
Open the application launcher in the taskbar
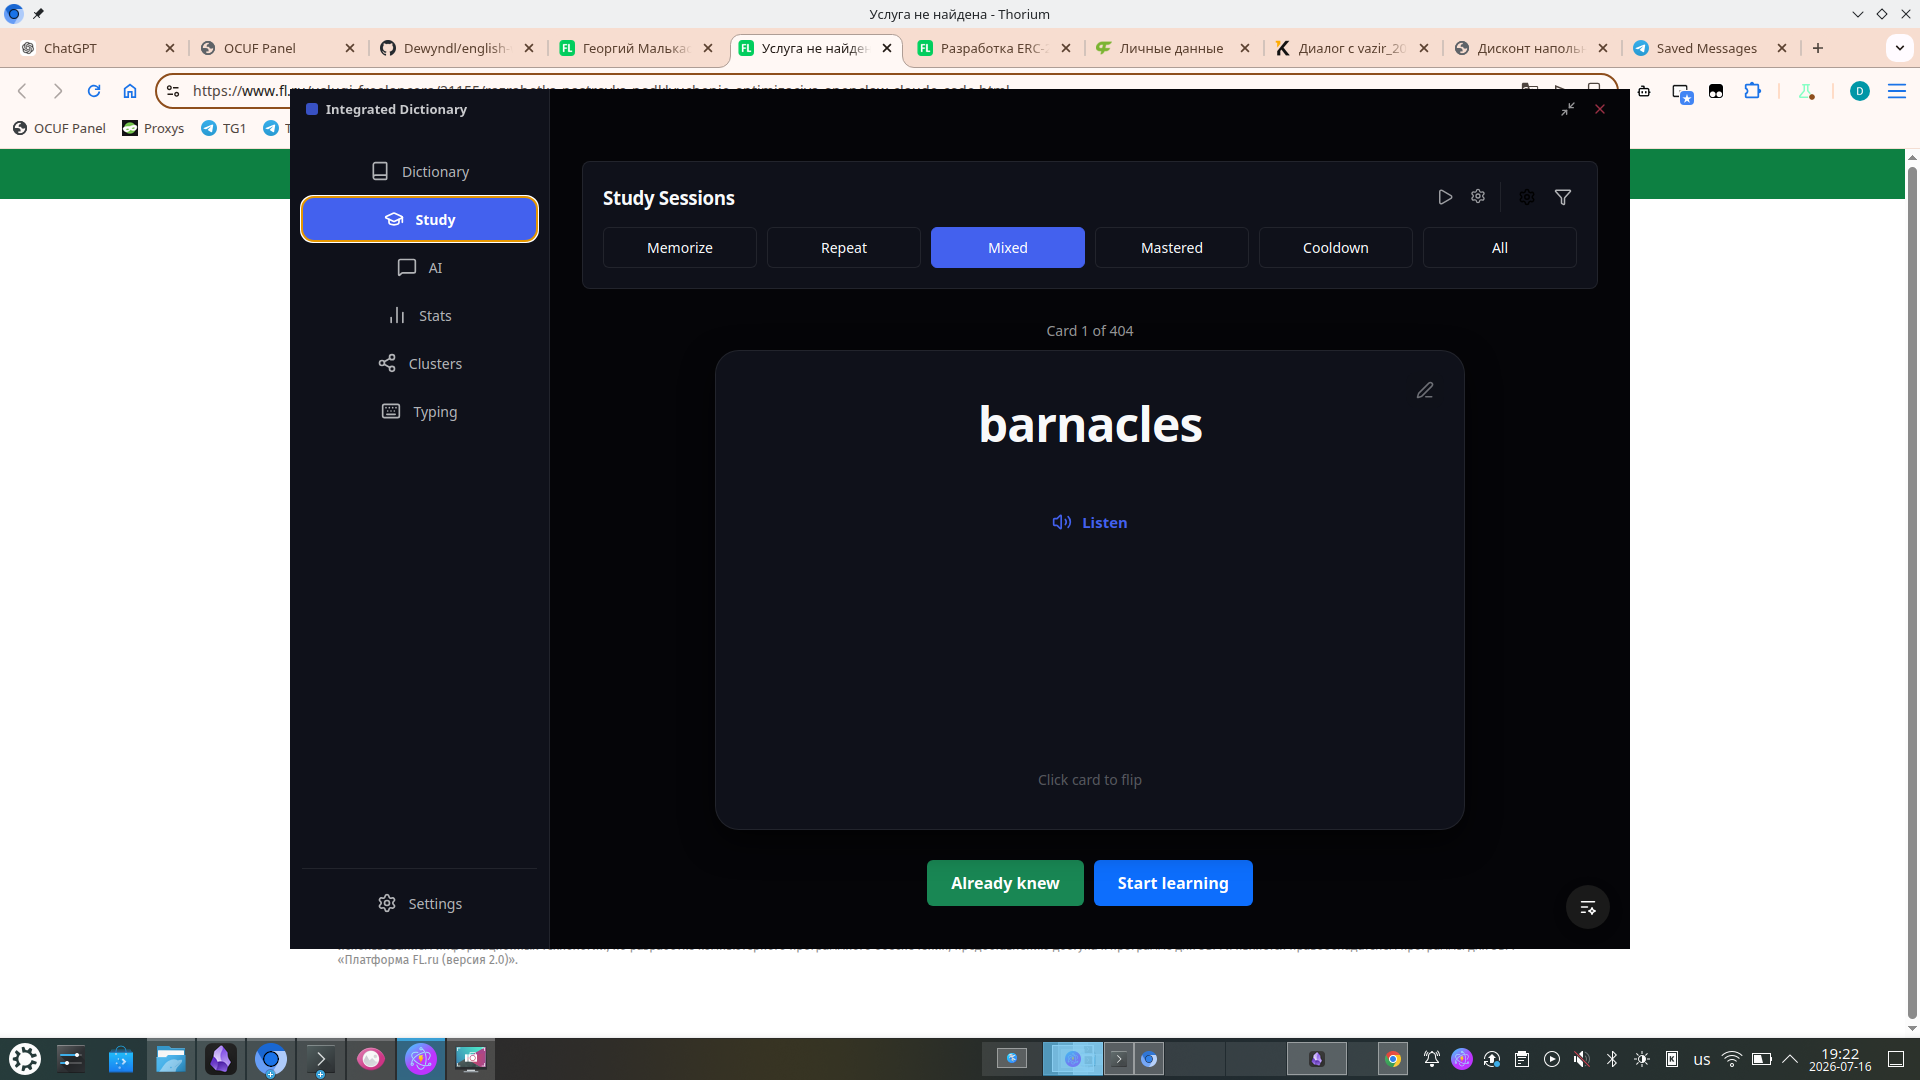click(25, 1058)
